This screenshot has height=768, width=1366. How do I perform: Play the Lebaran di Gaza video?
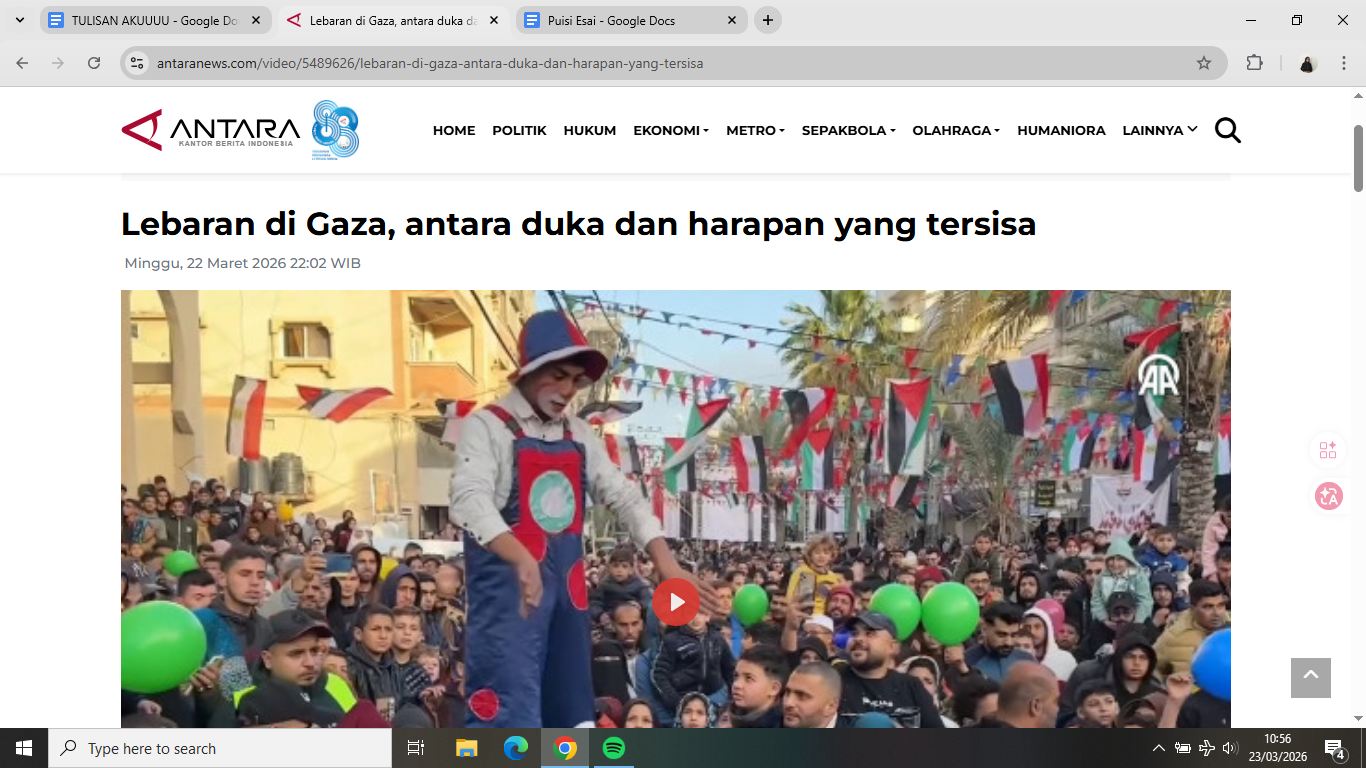[676, 602]
